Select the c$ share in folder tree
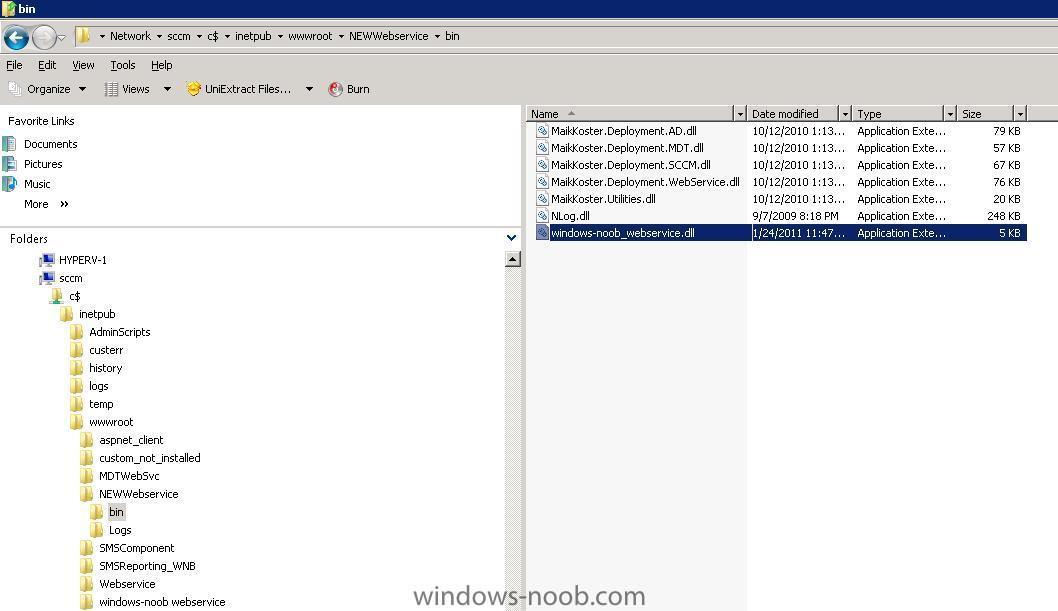Viewport: 1058px width, 611px height. [x=74, y=297]
